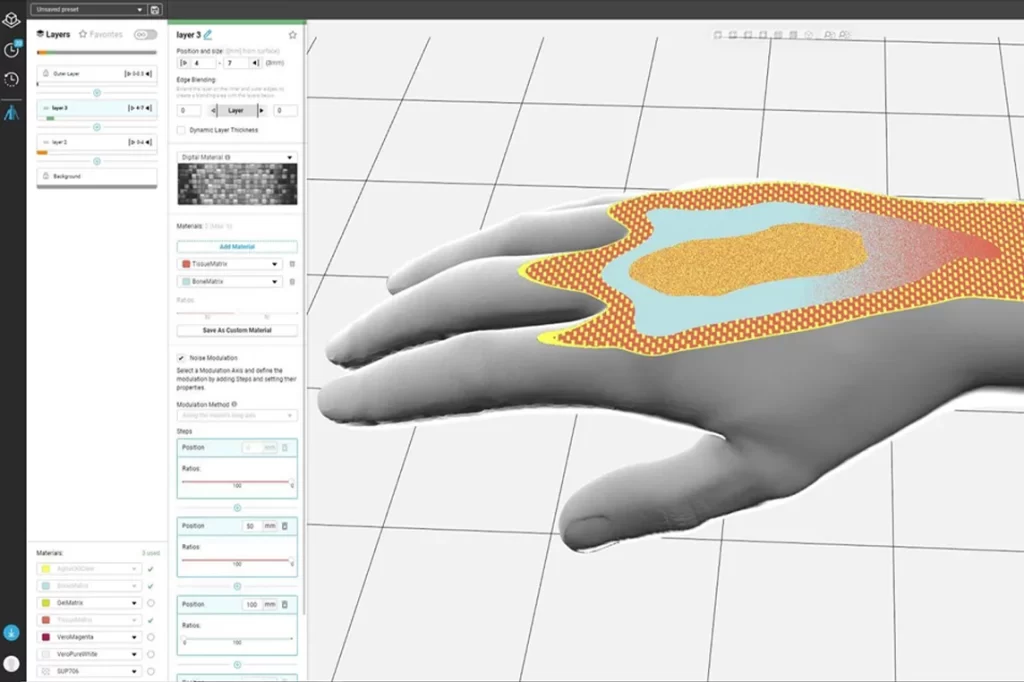
Task: Toggle the link switch beside Favorites
Action: click(x=145, y=34)
